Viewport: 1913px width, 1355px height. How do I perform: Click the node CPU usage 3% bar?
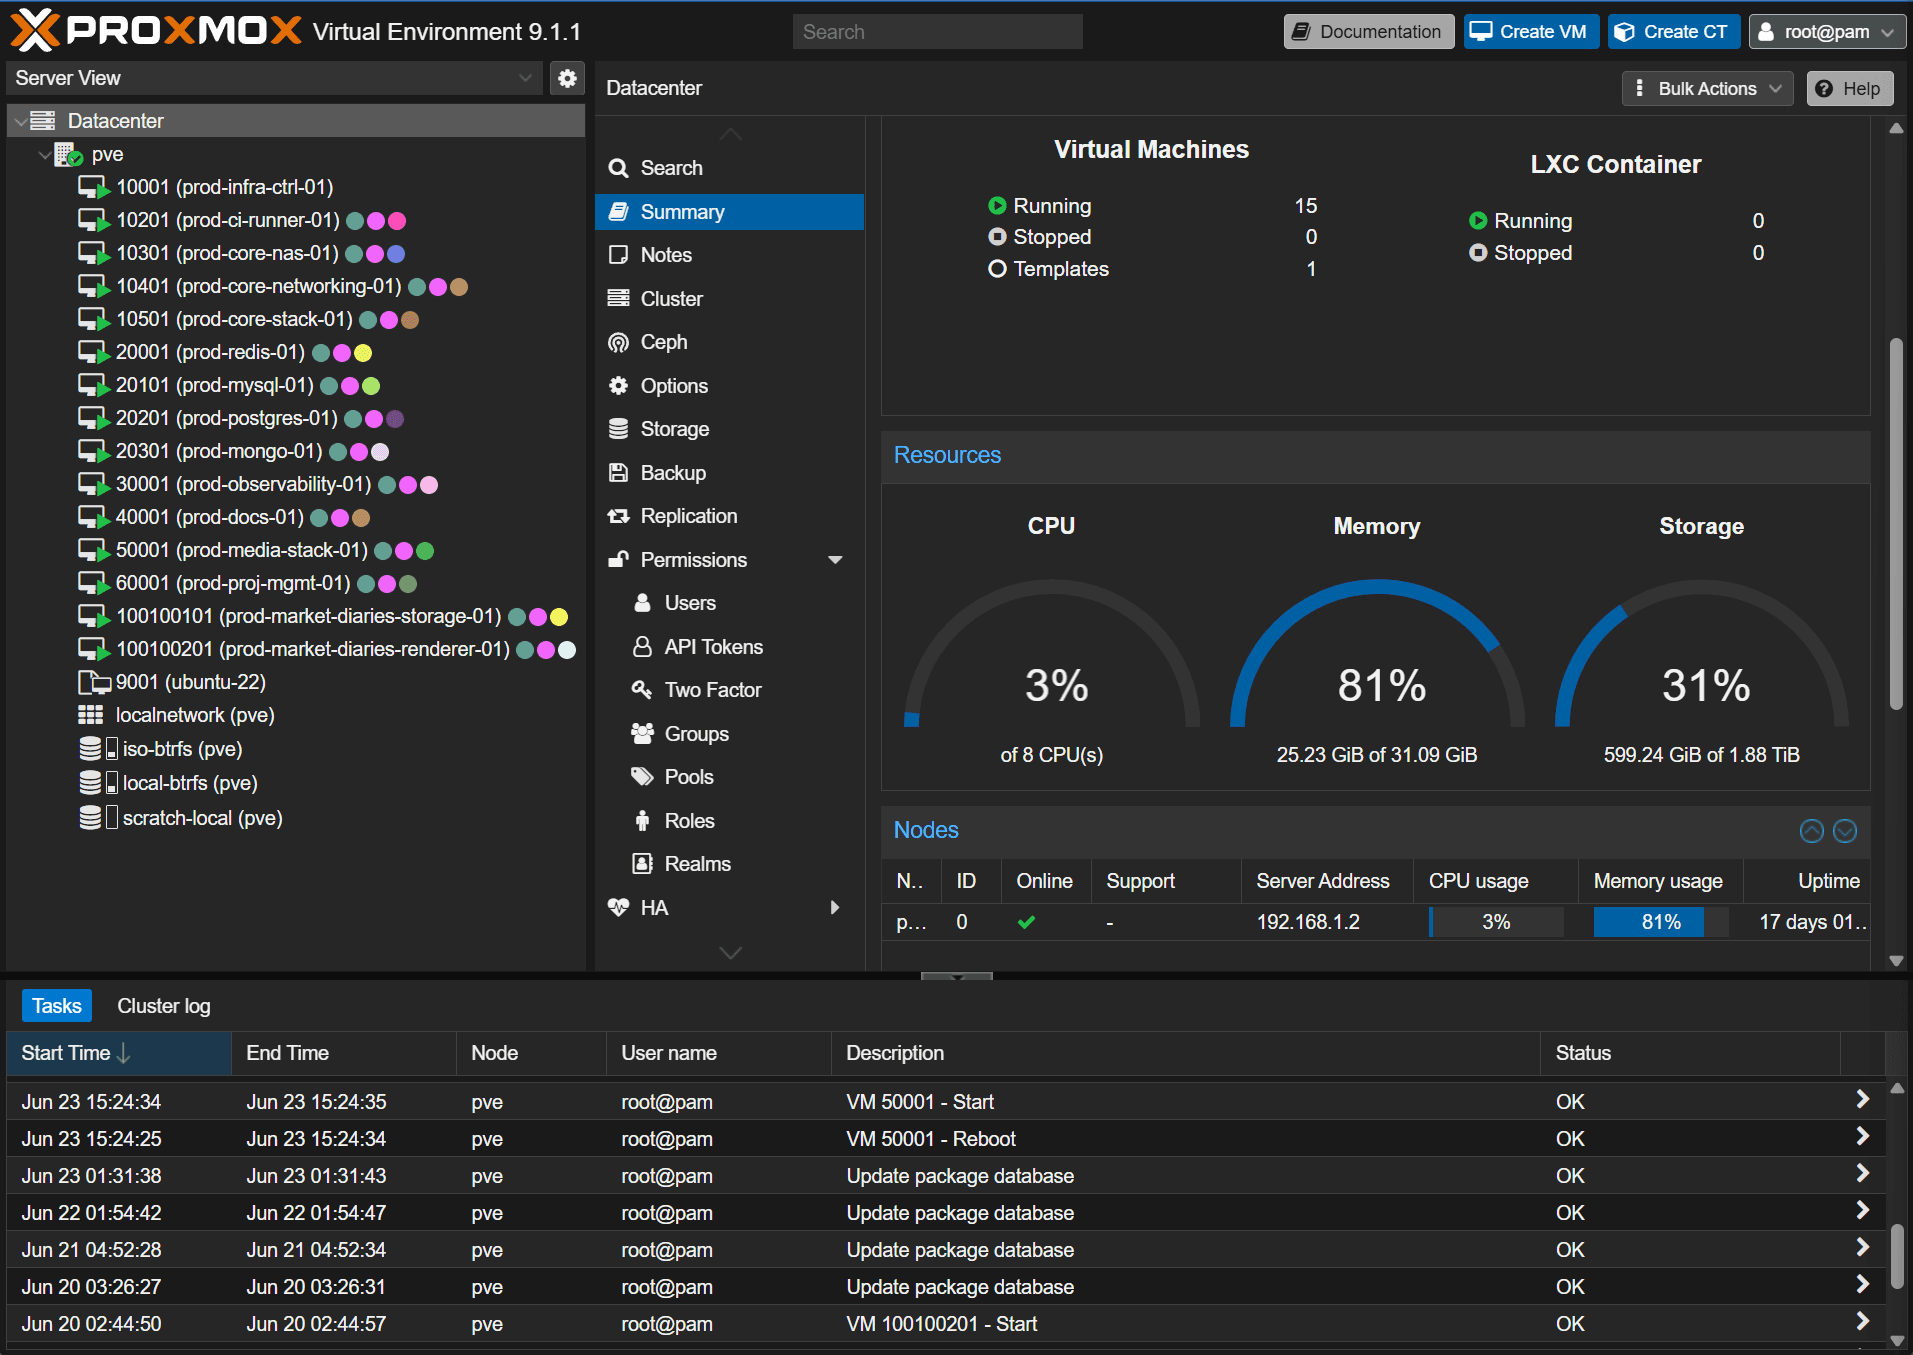(x=1496, y=922)
